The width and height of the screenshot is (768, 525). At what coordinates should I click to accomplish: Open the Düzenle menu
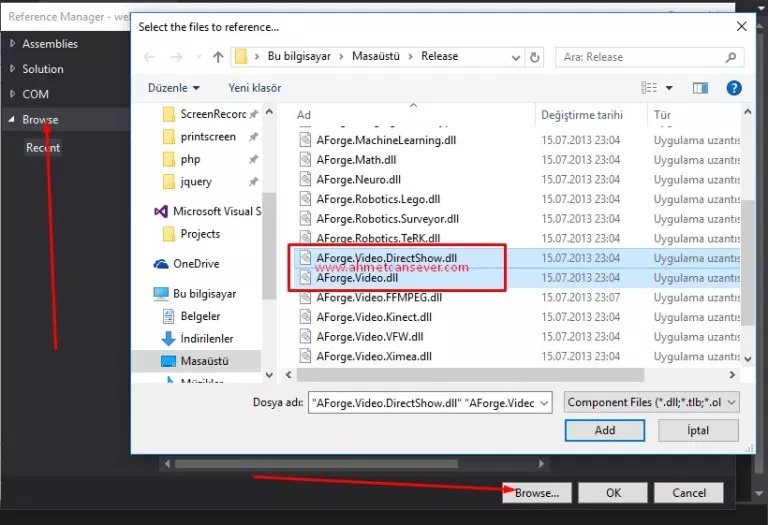click(x=174, y=88)
